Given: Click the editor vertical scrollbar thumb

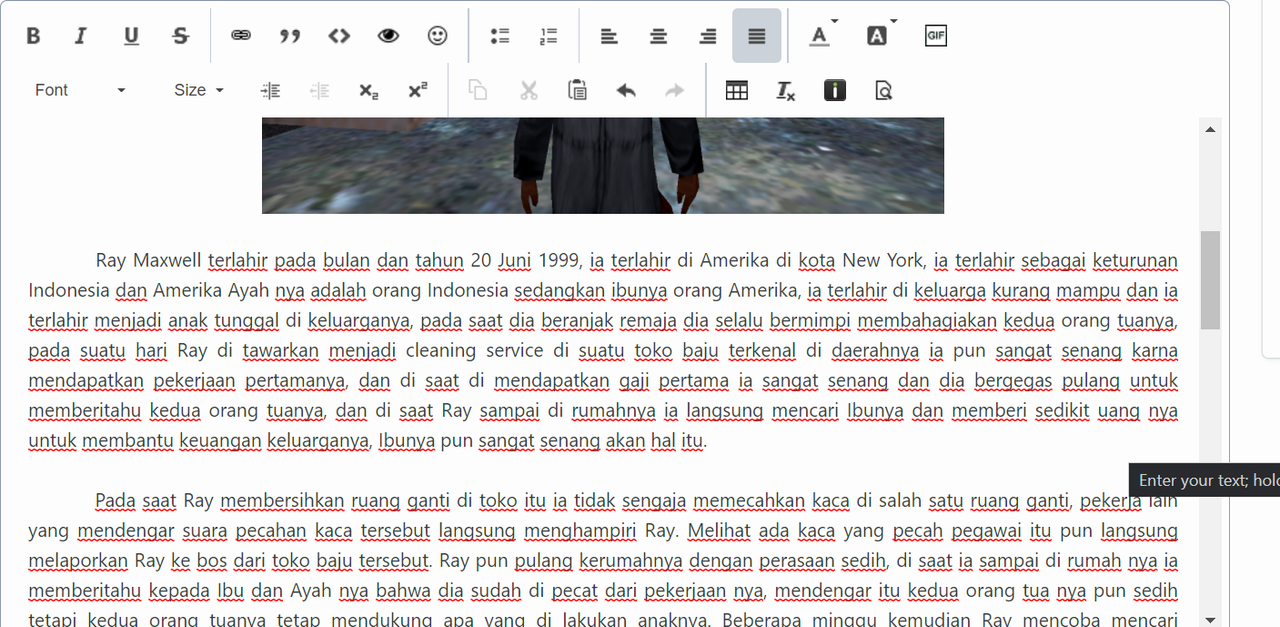Looking at the screenshot, I should (1210, 280).
